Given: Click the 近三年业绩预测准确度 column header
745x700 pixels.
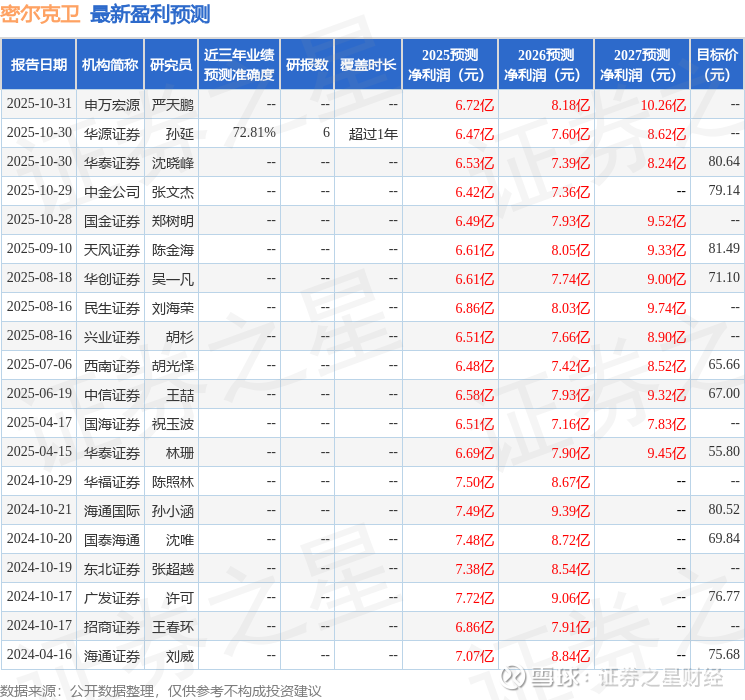Looking at the screenshot, I should point(239,65).
